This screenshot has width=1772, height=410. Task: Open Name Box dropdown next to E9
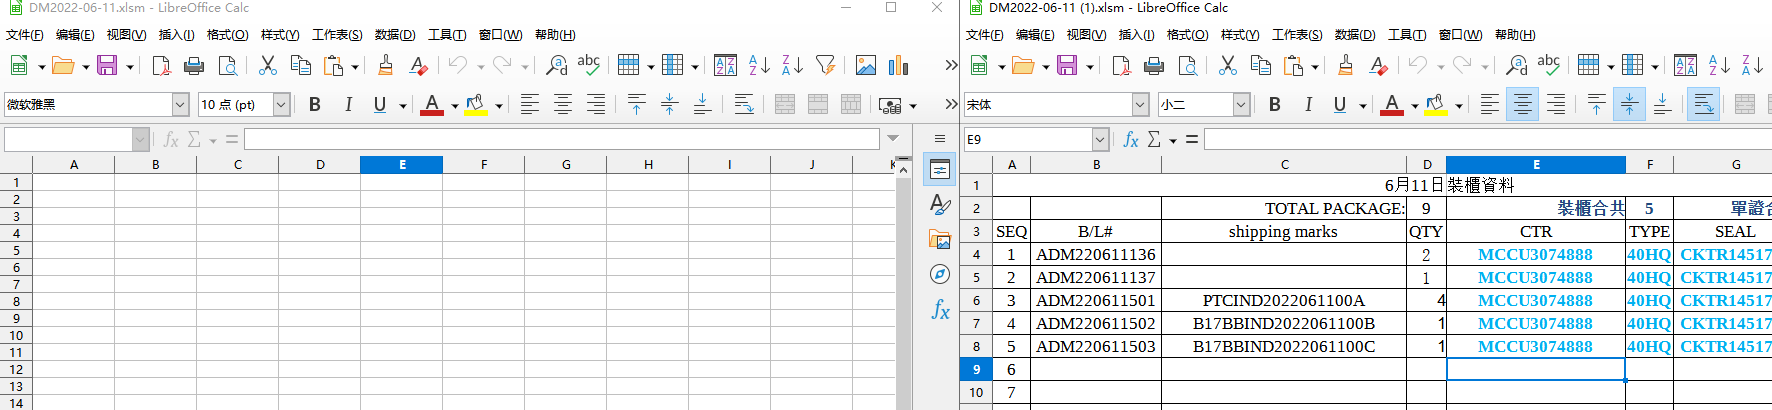[1100, 140]
